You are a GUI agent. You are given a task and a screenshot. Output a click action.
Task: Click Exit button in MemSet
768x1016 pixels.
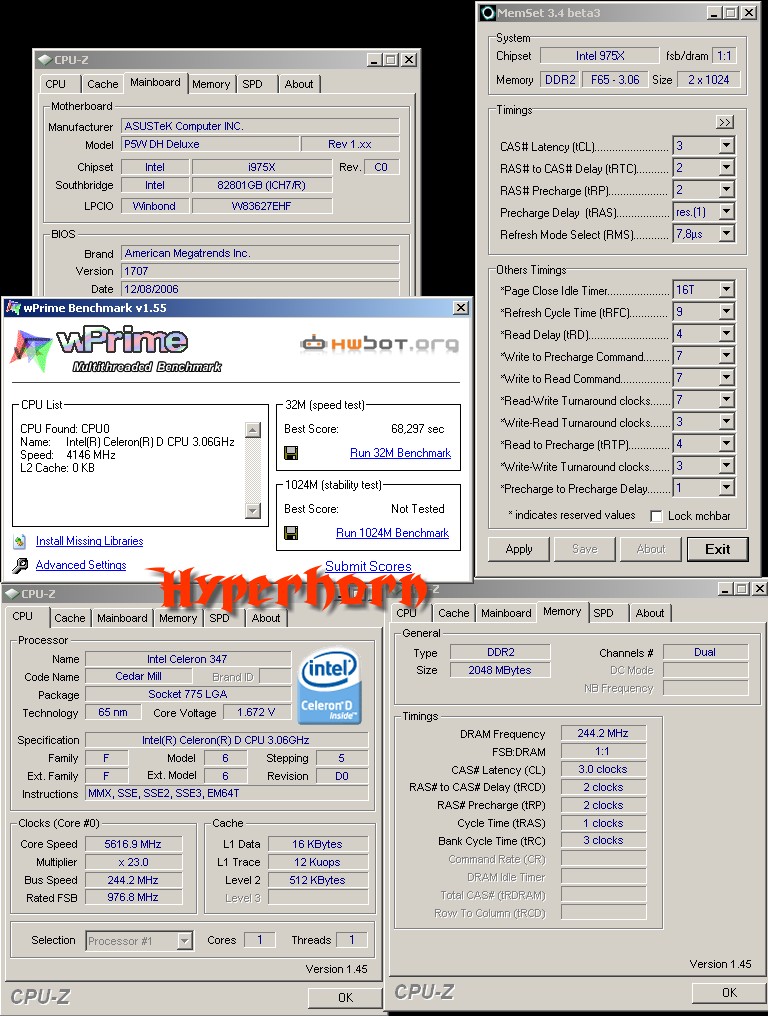pos(717,549)
